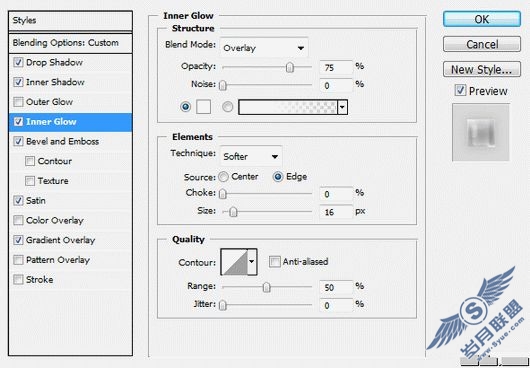Image resolution: width=530 pixels, height=368 pixels.
Task: Toggle the Gradient Overlay checkbox
Action: tap(18, 240)
